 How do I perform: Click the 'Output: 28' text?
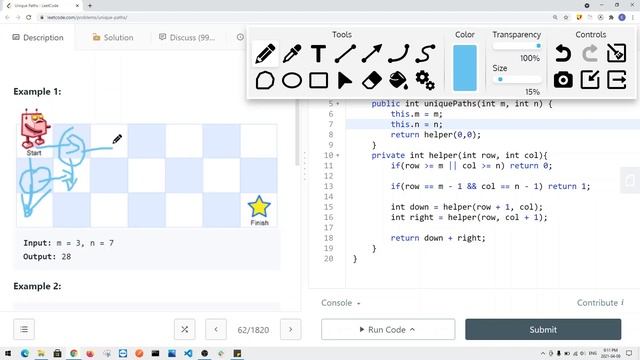pyautogui.click(x=47, y=257)
